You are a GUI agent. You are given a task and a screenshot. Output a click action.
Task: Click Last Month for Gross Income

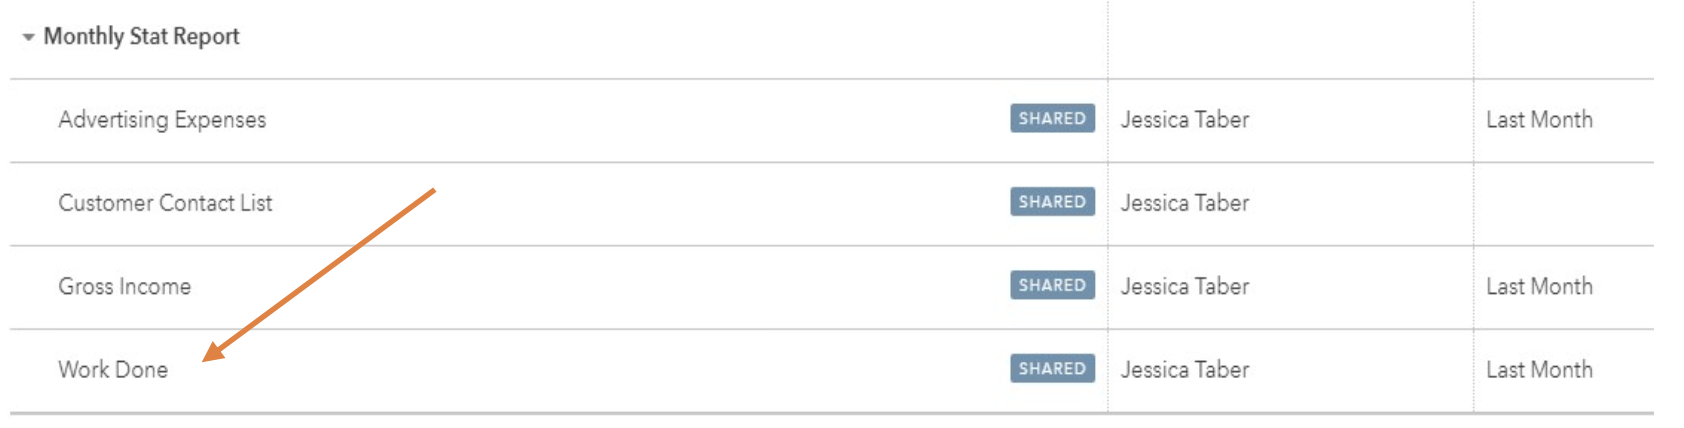(x=1539, y=286)
